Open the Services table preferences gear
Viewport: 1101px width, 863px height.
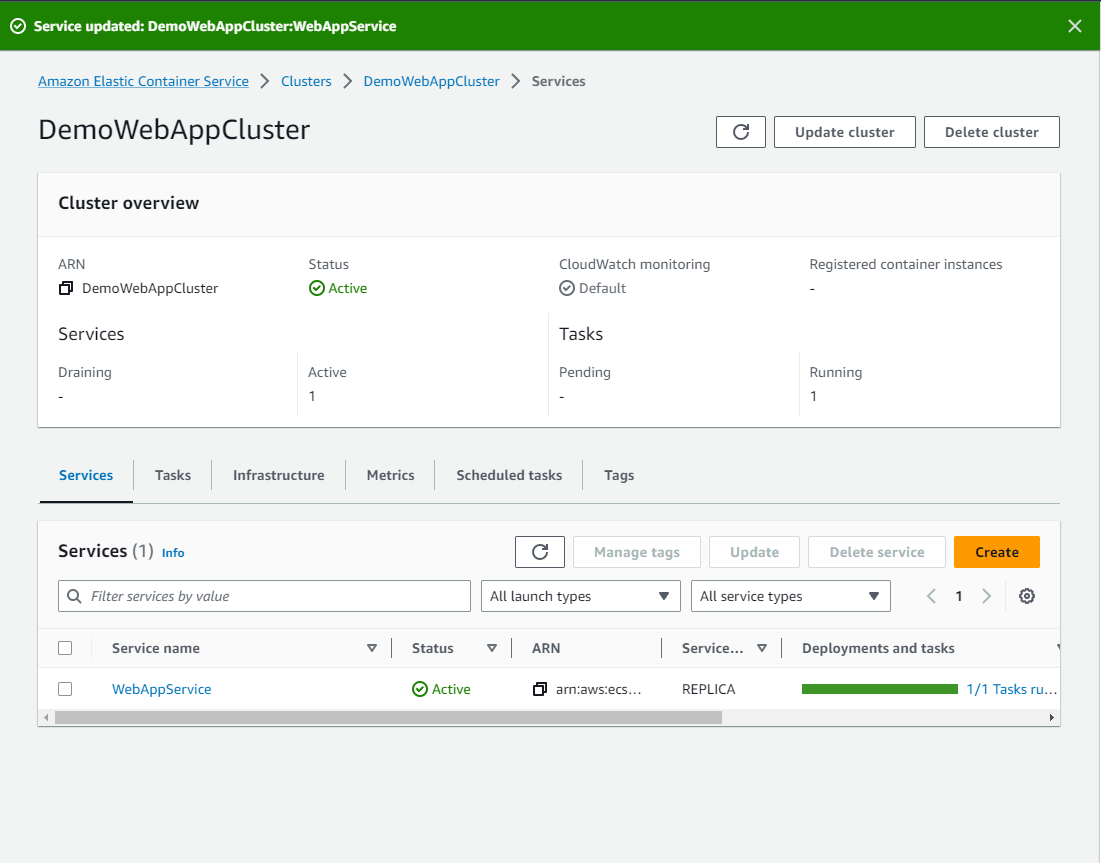1026,595
